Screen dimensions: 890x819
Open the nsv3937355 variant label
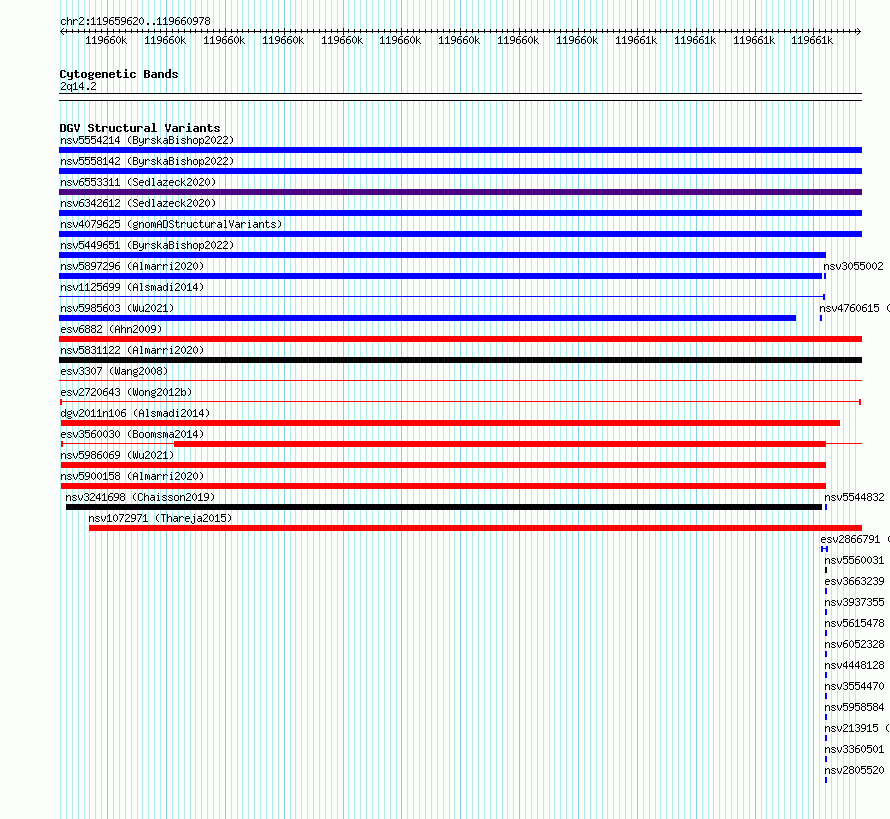click(x=854, y=602)
